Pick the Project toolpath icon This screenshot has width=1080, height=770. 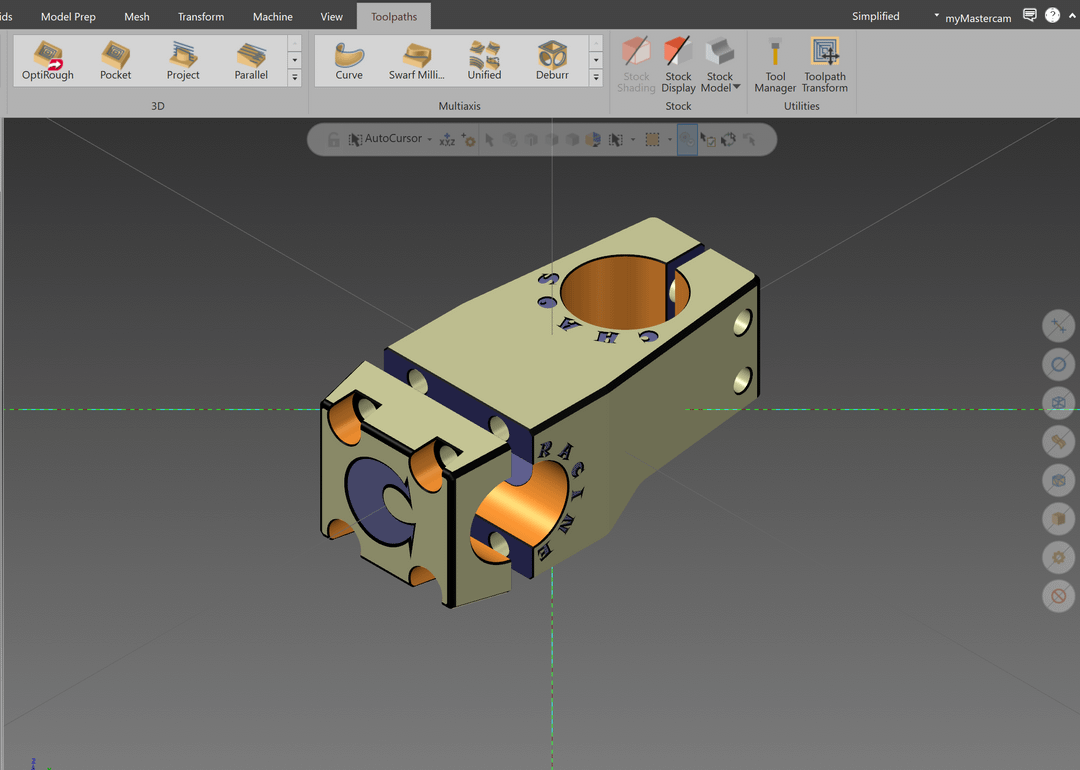pos(183,61)
